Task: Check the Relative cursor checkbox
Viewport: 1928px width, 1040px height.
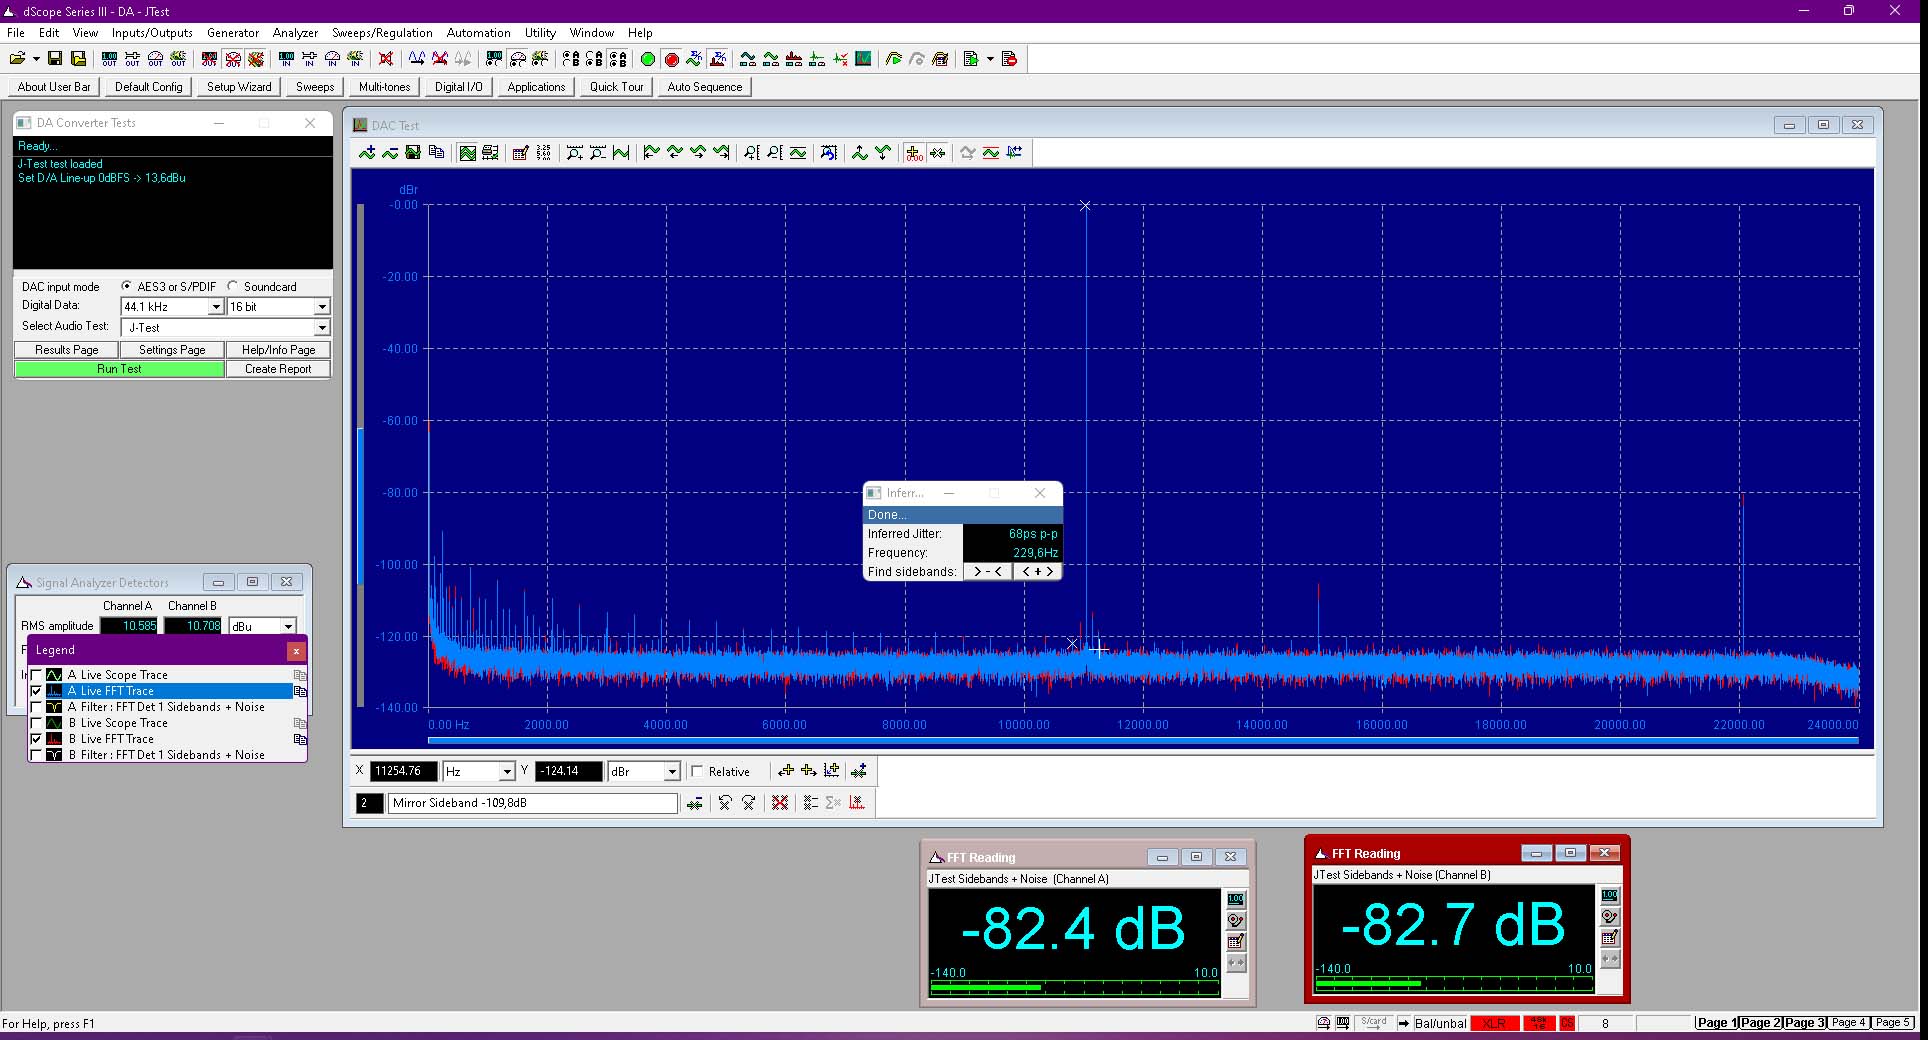Action: (x=697, y=771)
